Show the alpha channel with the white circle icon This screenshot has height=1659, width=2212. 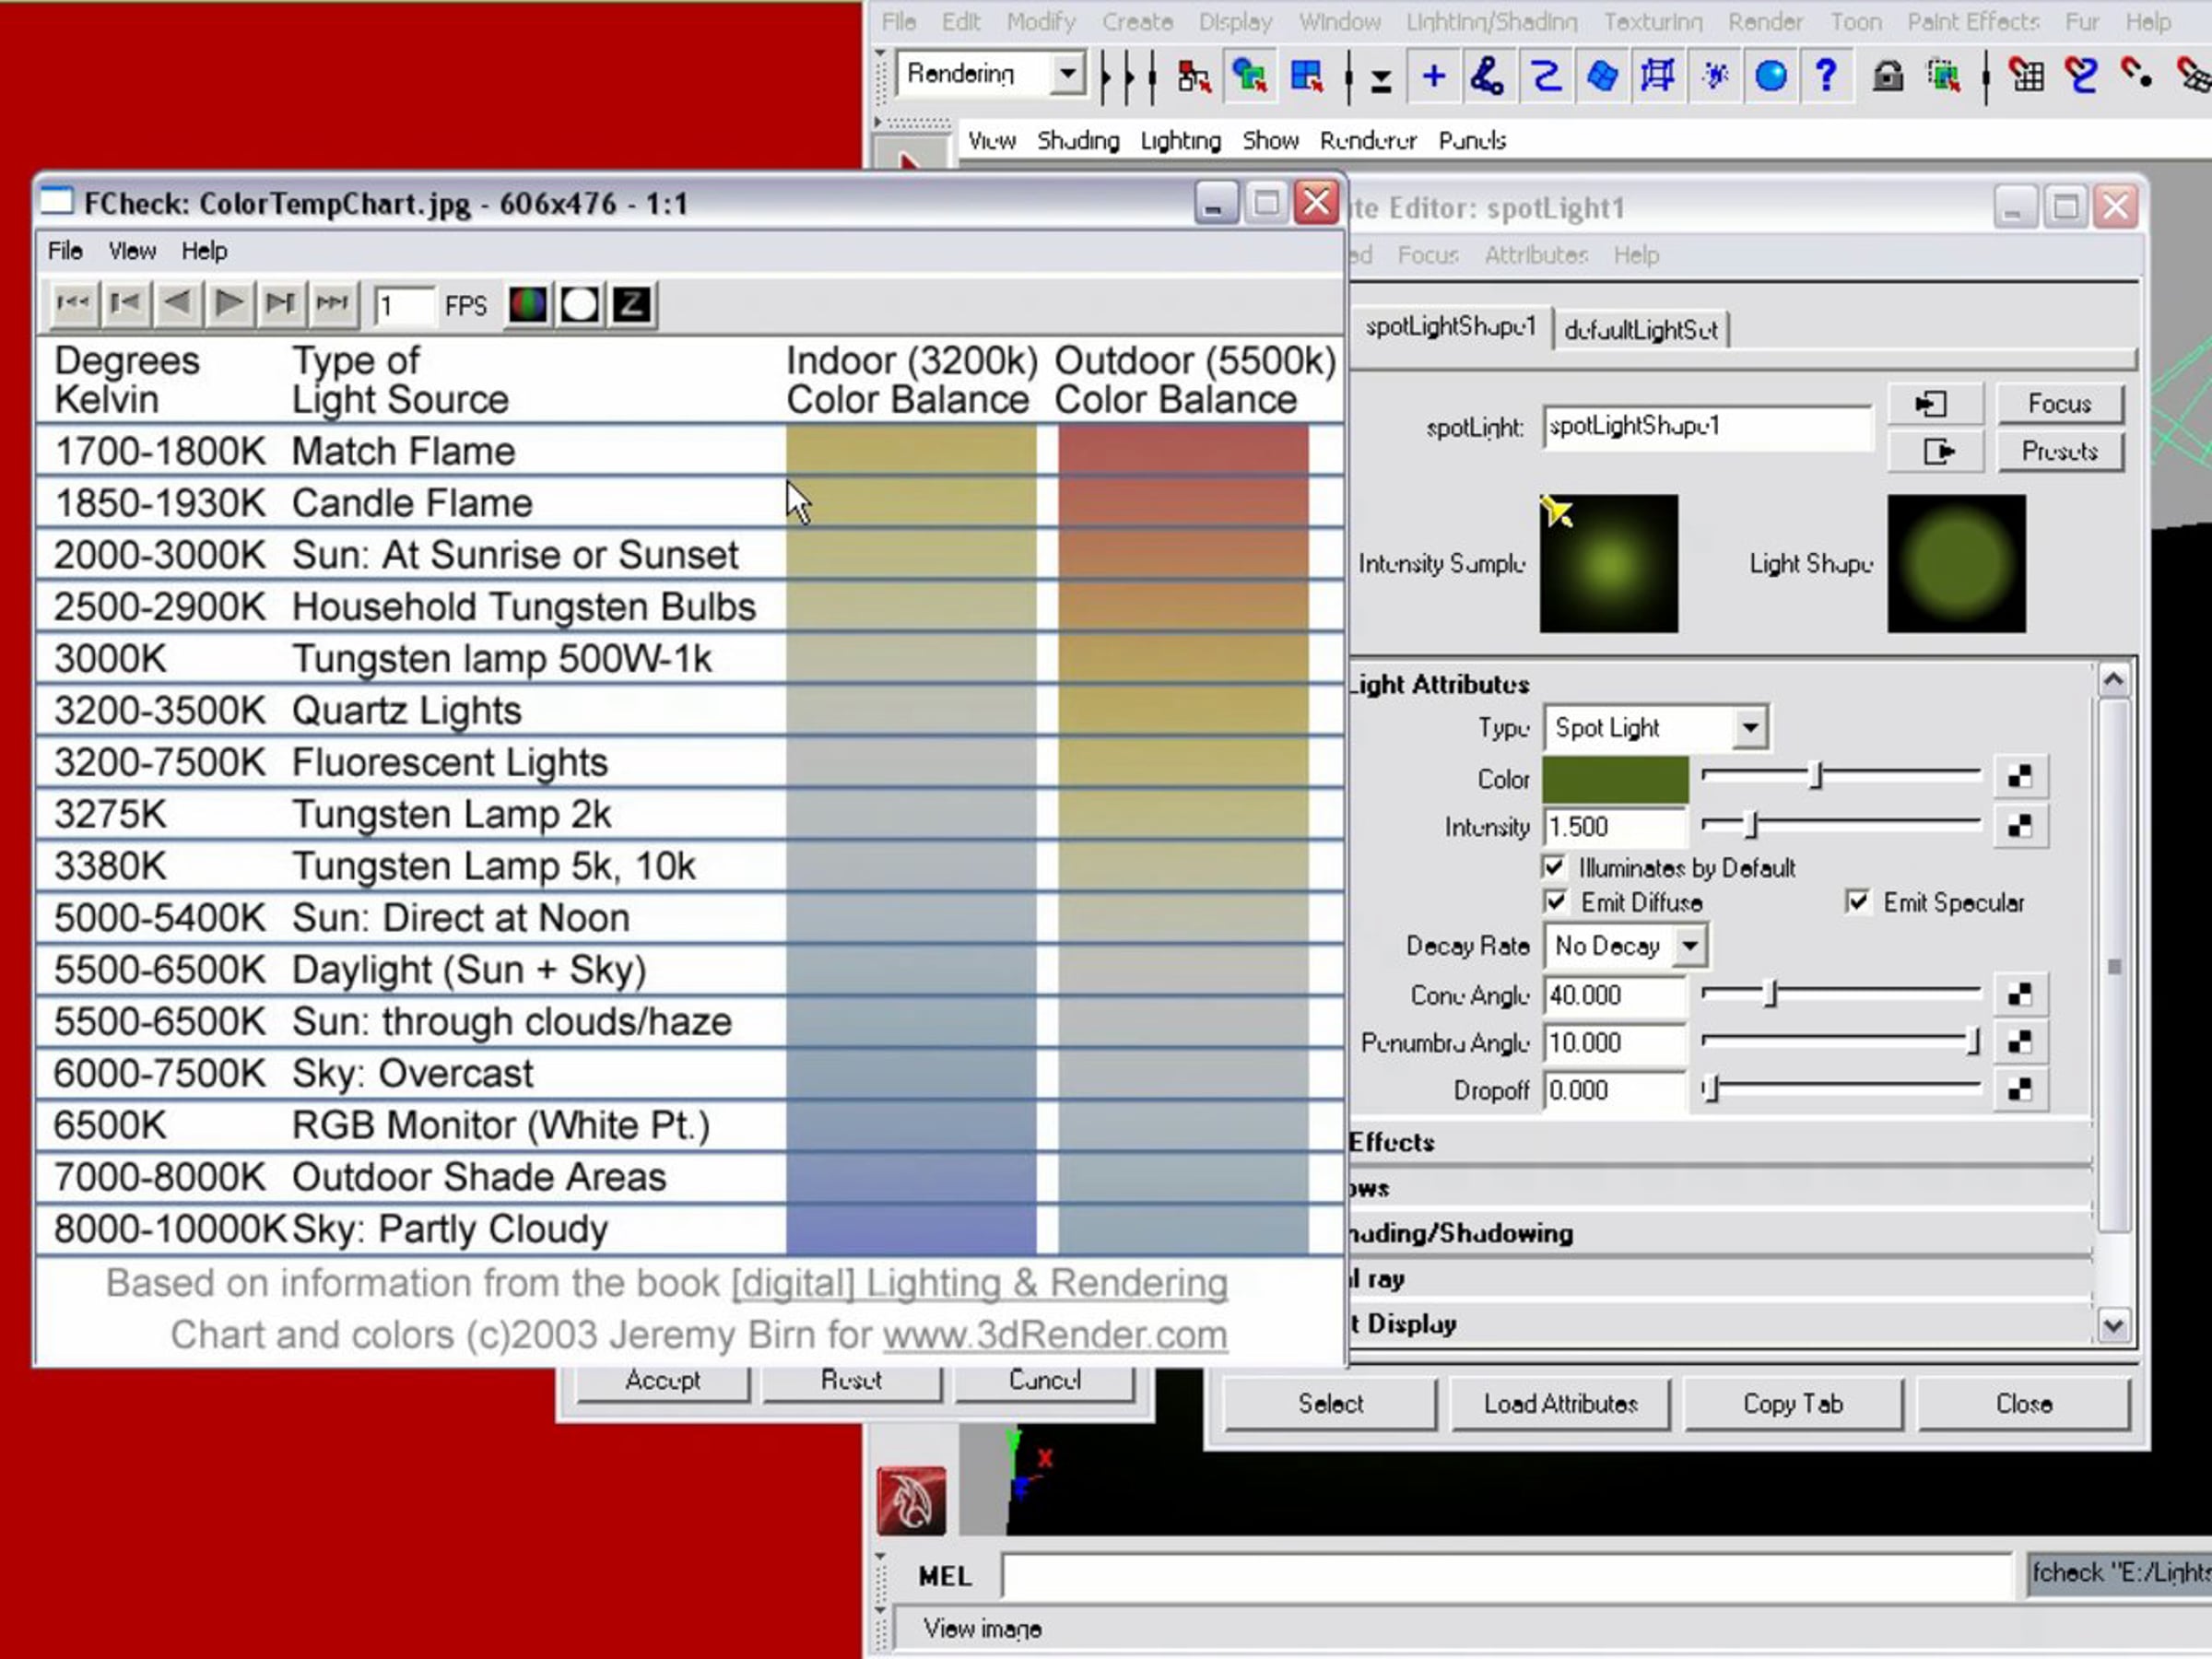click(580, 304)
